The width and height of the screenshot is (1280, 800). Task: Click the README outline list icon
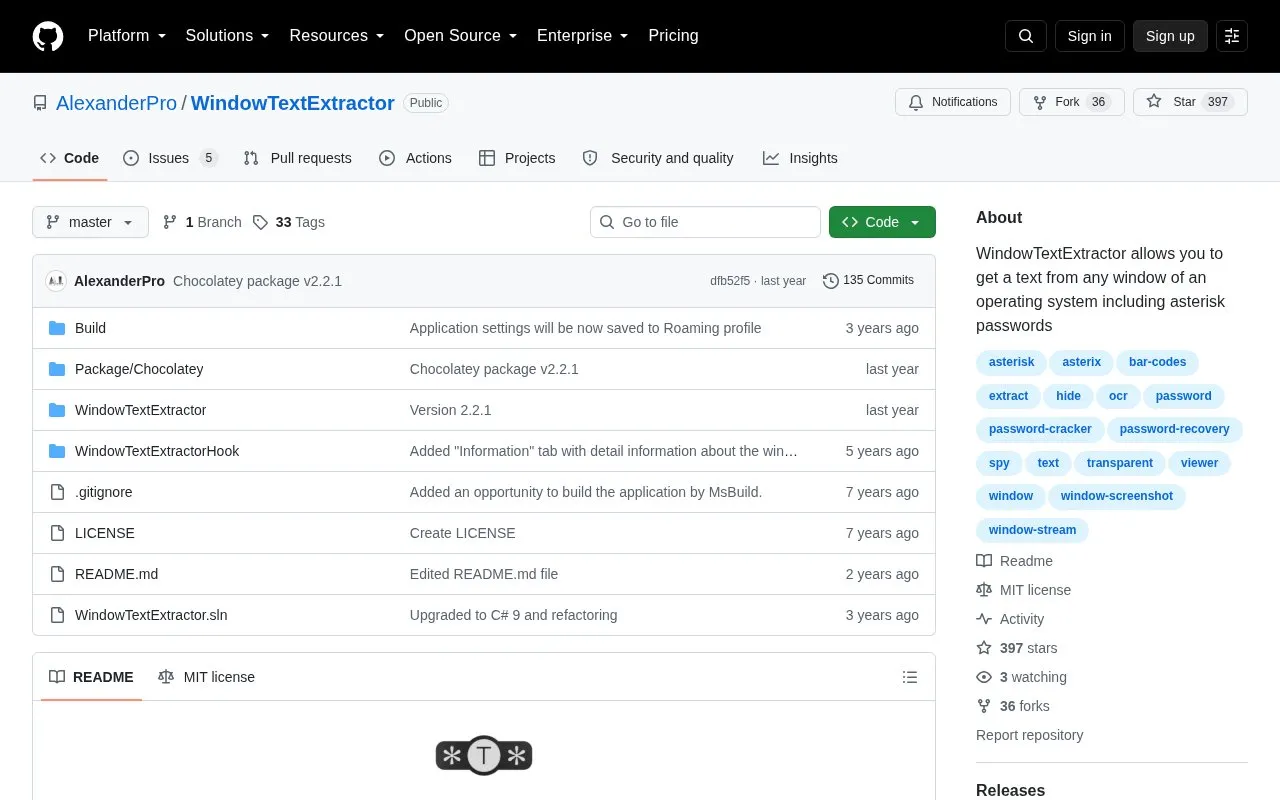click(x=910, y=677)
